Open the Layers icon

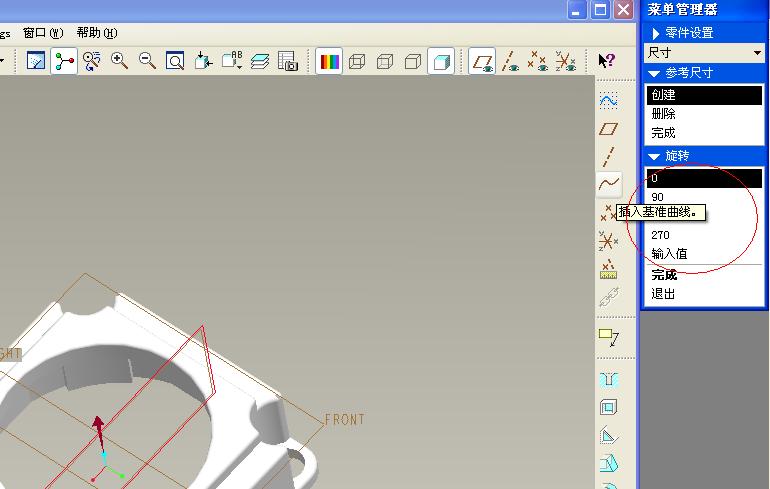coord(260,61)
